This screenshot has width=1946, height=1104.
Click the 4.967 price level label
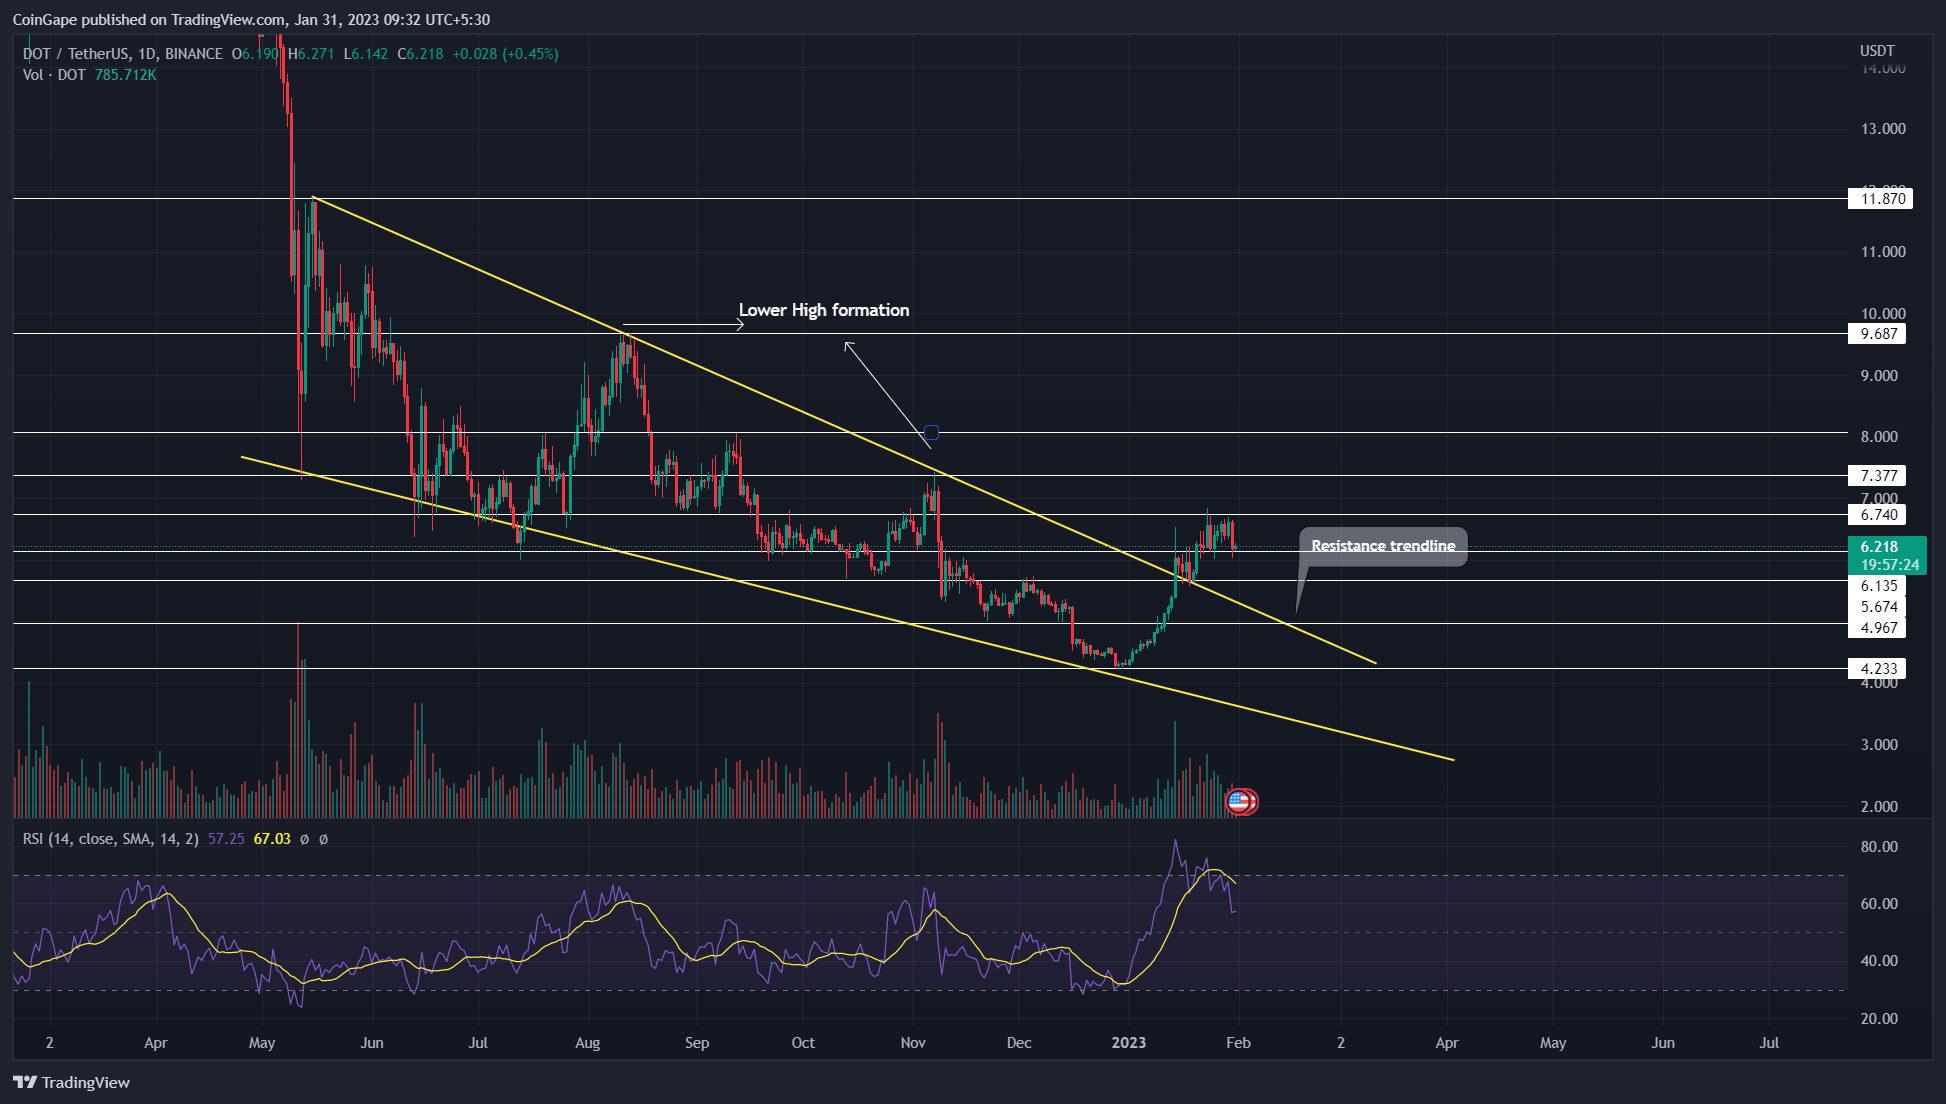click(x=1877, y=628)
